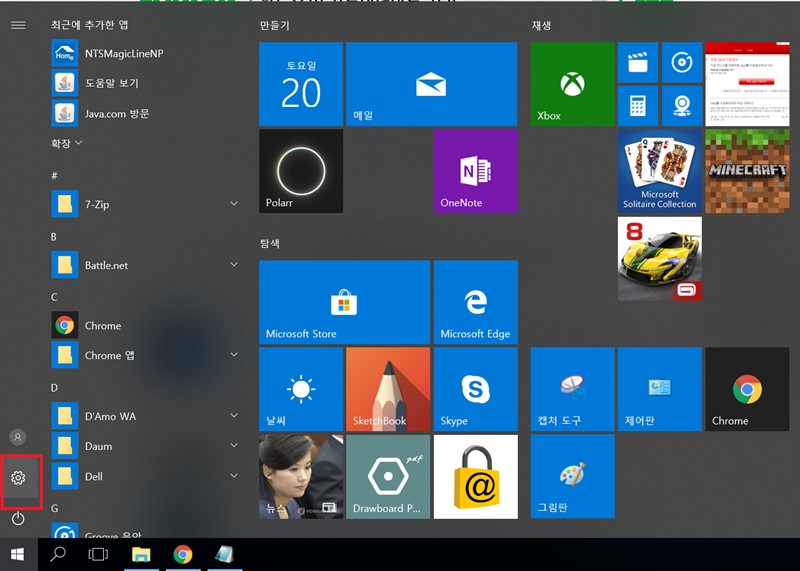The image size is (800, 571).
Task: Open 도움말 보기 Java help entry
Action: pyautogui.click(x=145, y=83)
